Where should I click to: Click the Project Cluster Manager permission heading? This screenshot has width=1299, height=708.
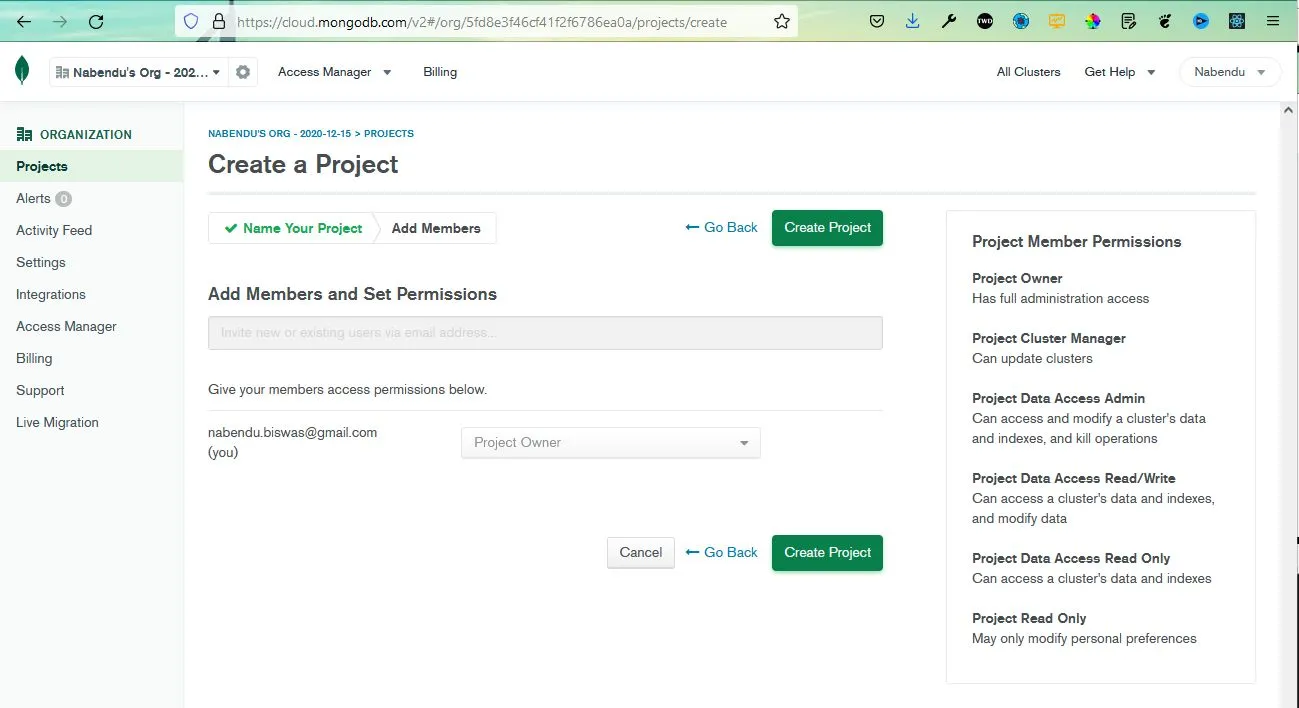coord(1049,339)
